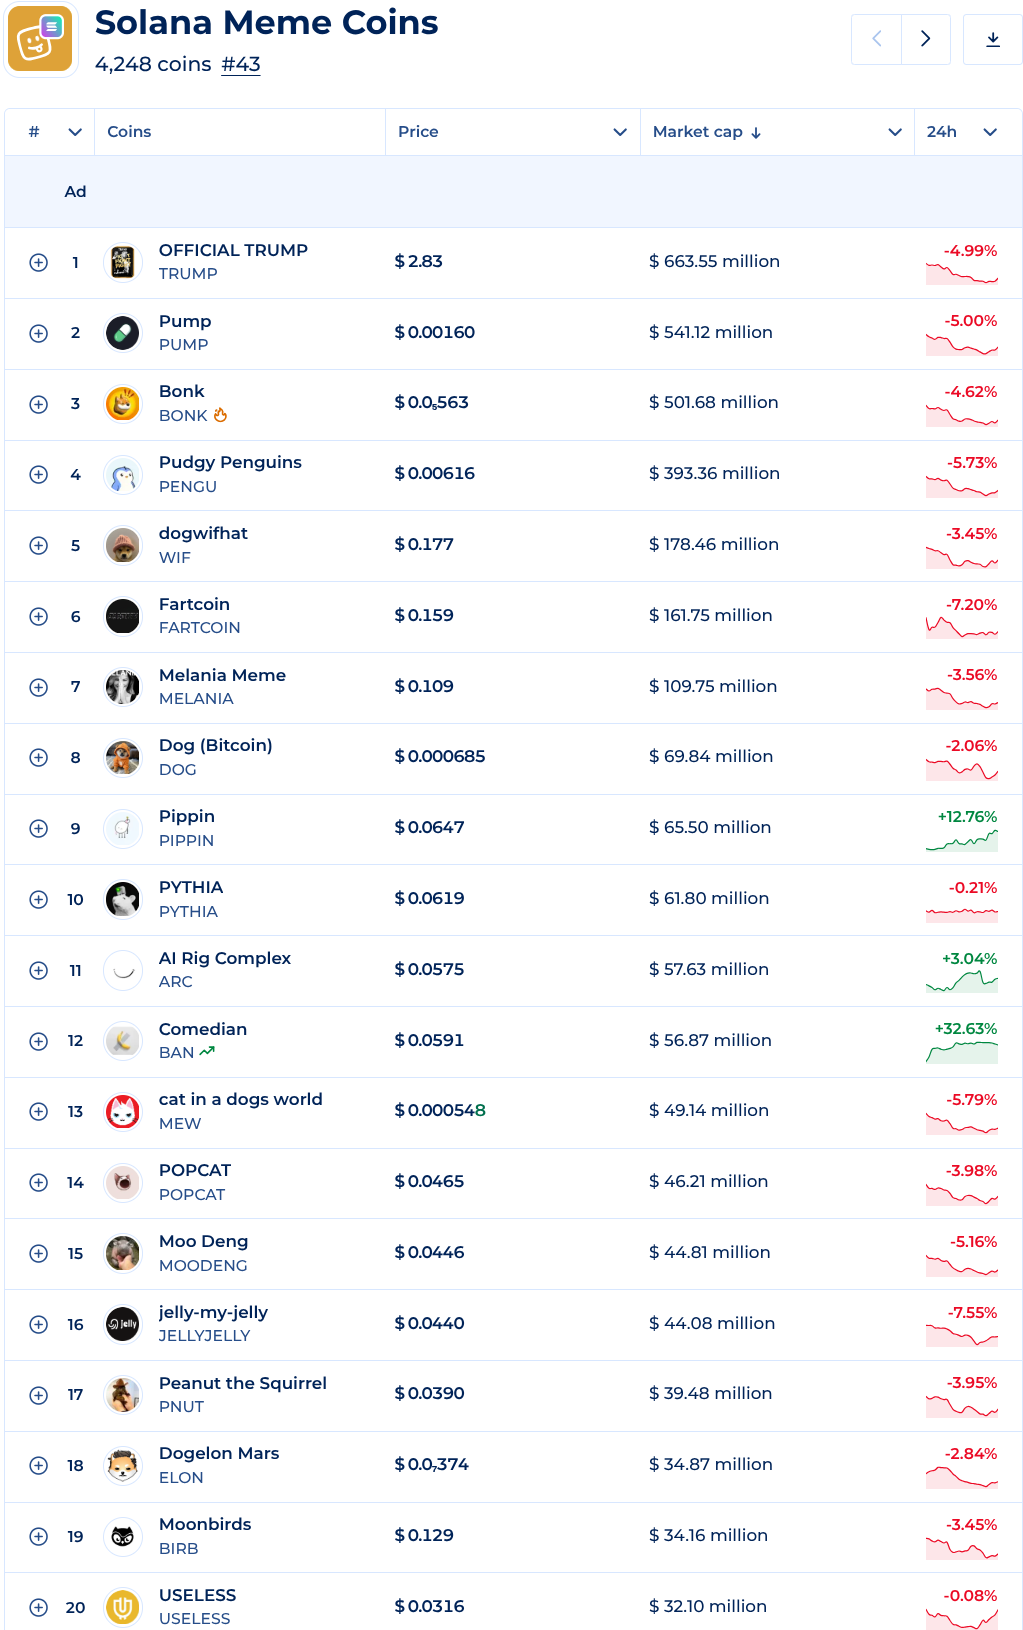1023x1630 pixels.
Task: Click the Solana Meme Coins category logo
Action: 41,39
